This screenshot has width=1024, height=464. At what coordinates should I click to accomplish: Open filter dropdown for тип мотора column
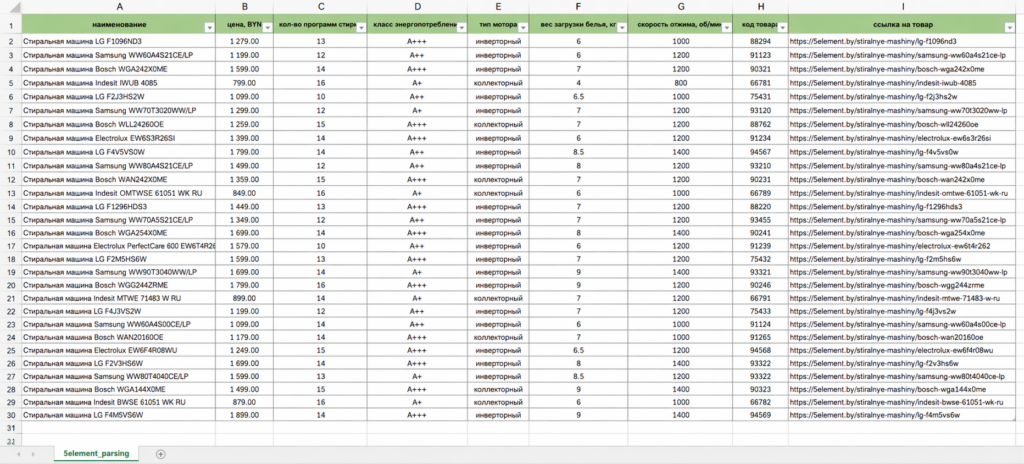[x=522, y=27]
